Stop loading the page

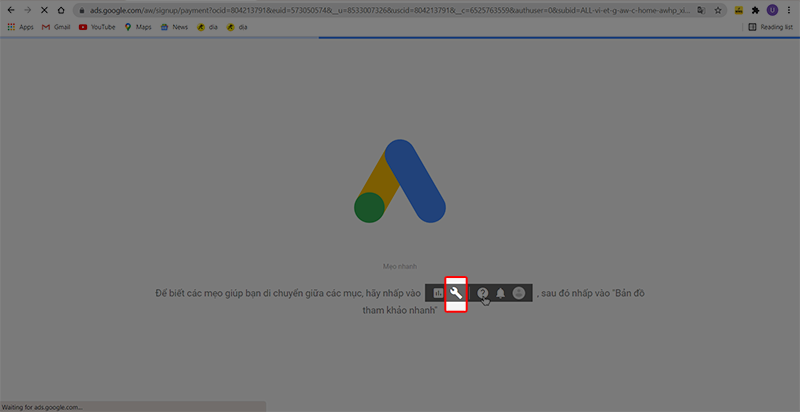(43, 9)
